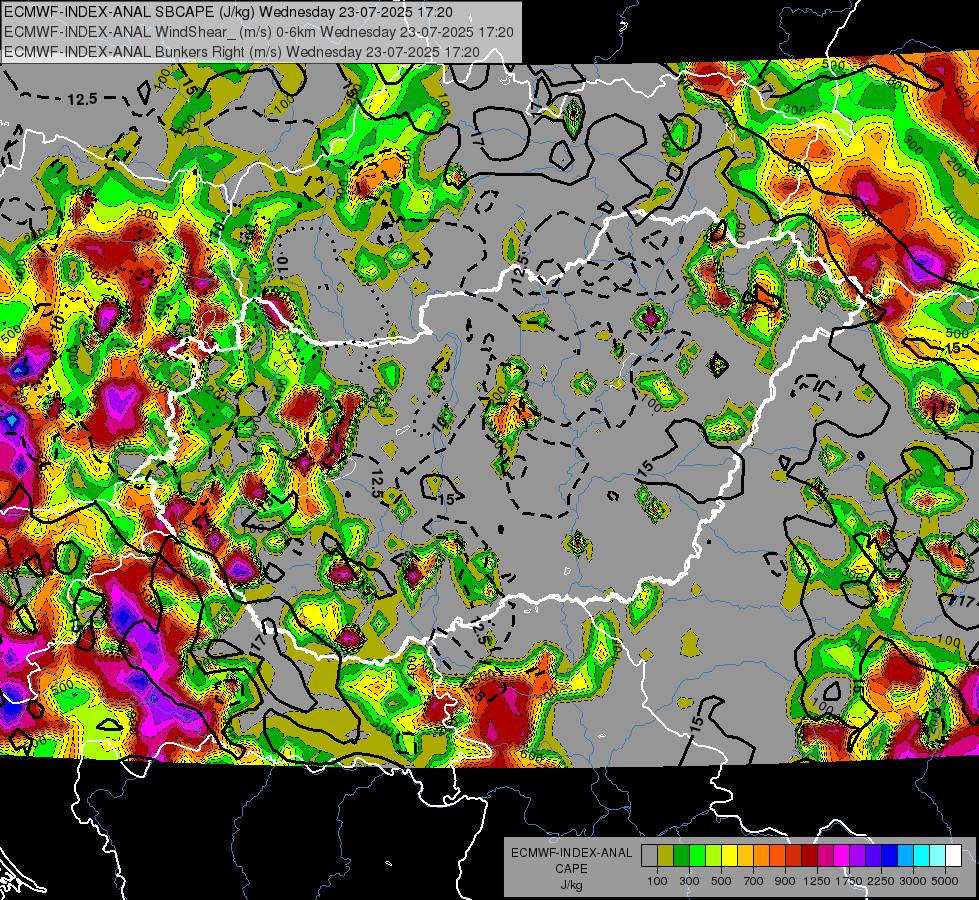Click the white swatch ending the legend
The height and width of the screenshot is (900, 979).
tap(954, 856)
